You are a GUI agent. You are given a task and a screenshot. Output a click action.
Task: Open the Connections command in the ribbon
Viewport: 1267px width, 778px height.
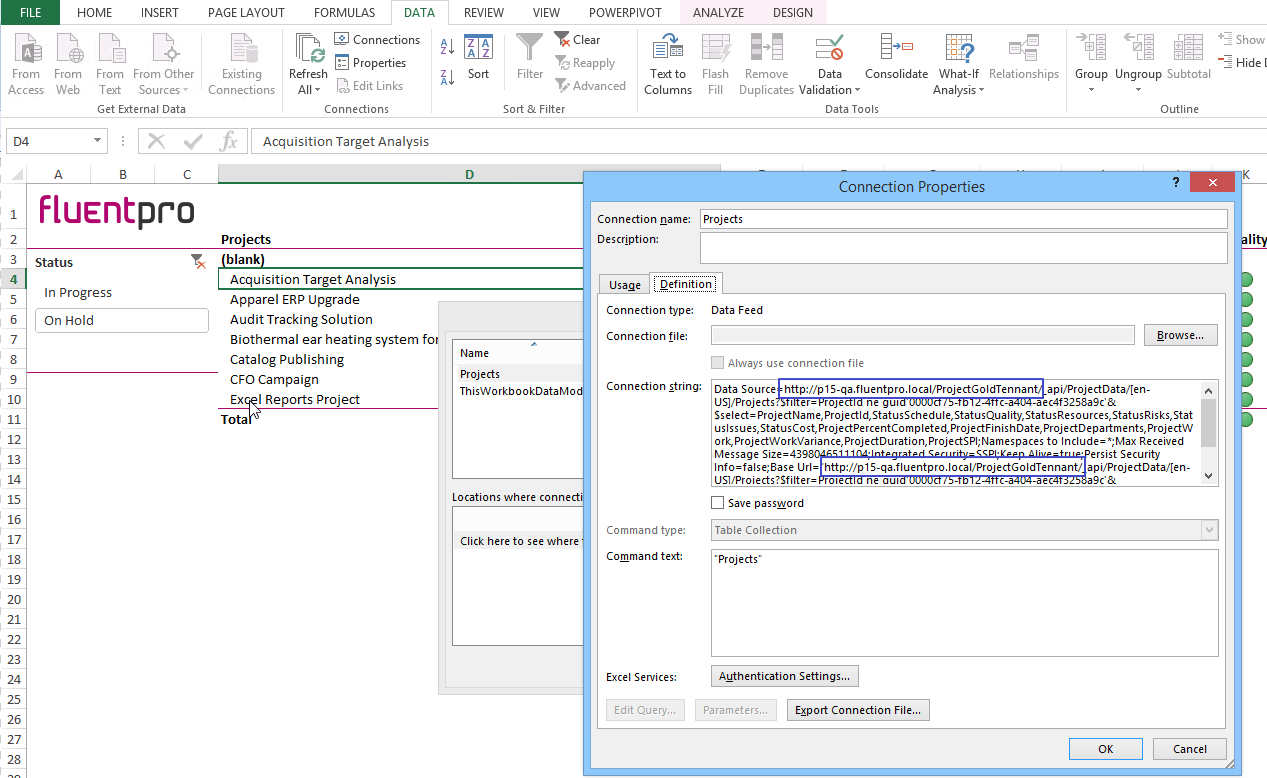pyautogui.click(x=377, y=40)
